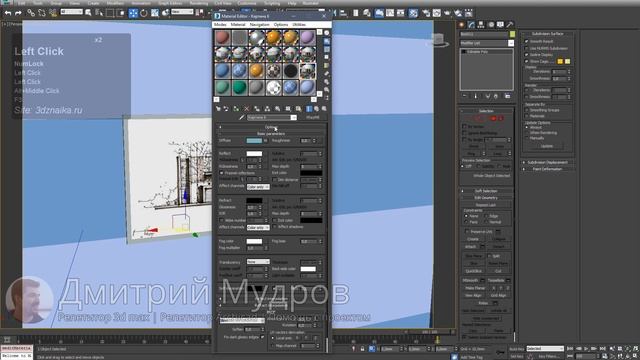Click Remove Modifier trash icon
Image resolution: width=640 pixels, height=360 pixels.
(x=496, y=96)
